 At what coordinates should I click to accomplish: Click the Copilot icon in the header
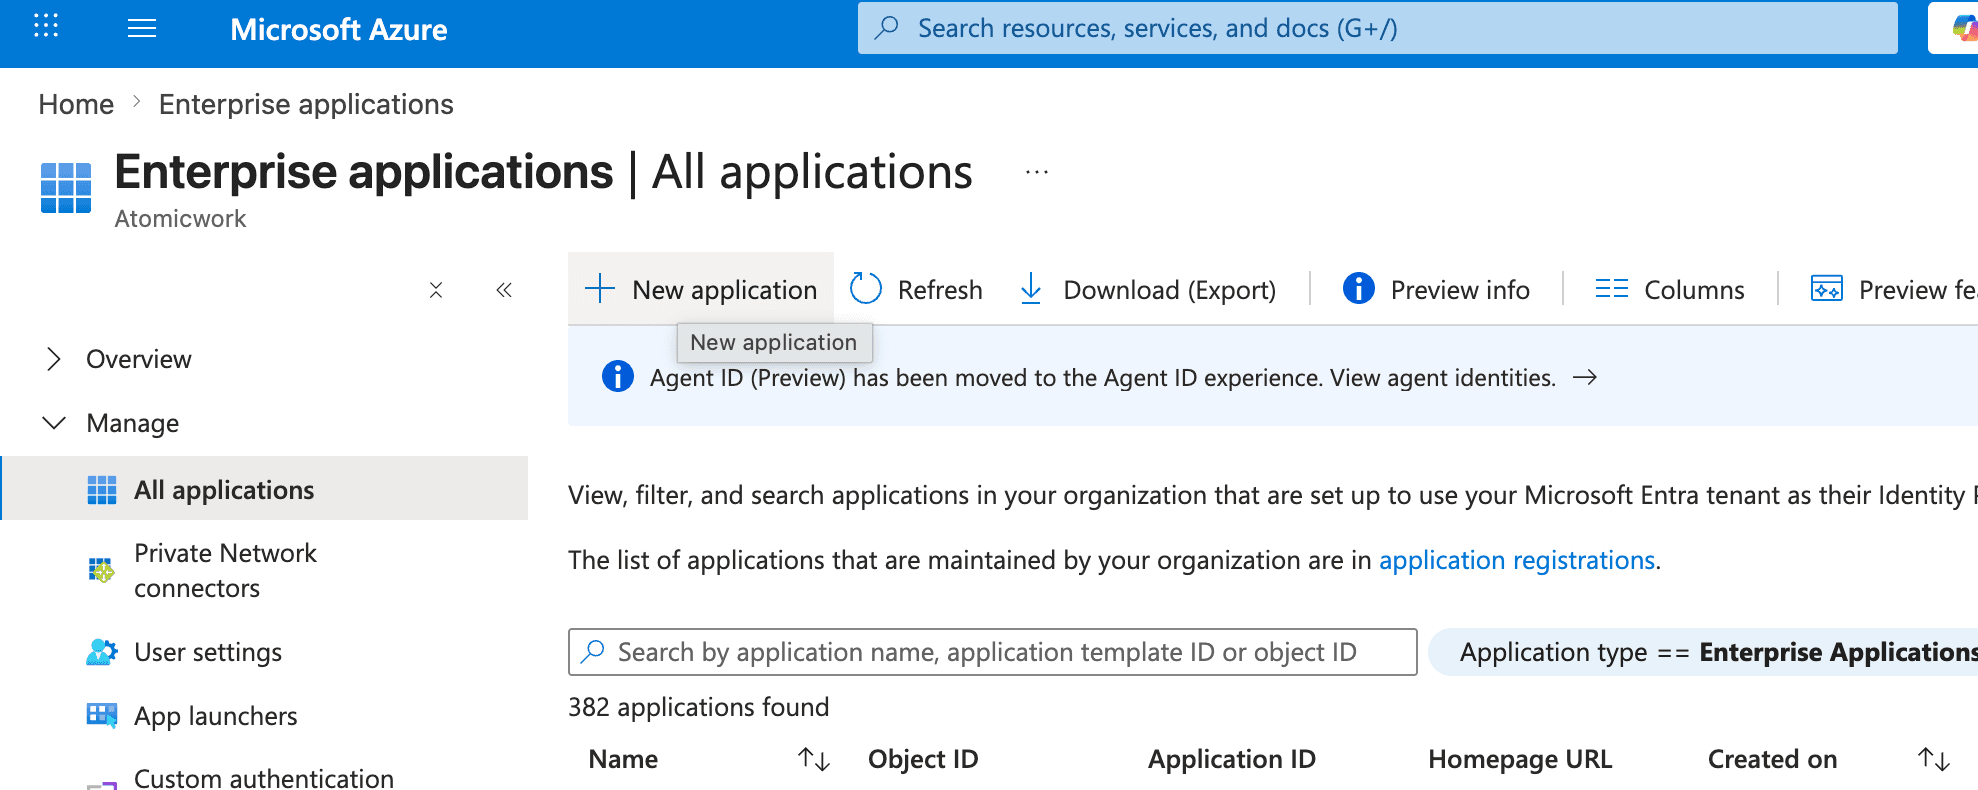coord(1964,28)
